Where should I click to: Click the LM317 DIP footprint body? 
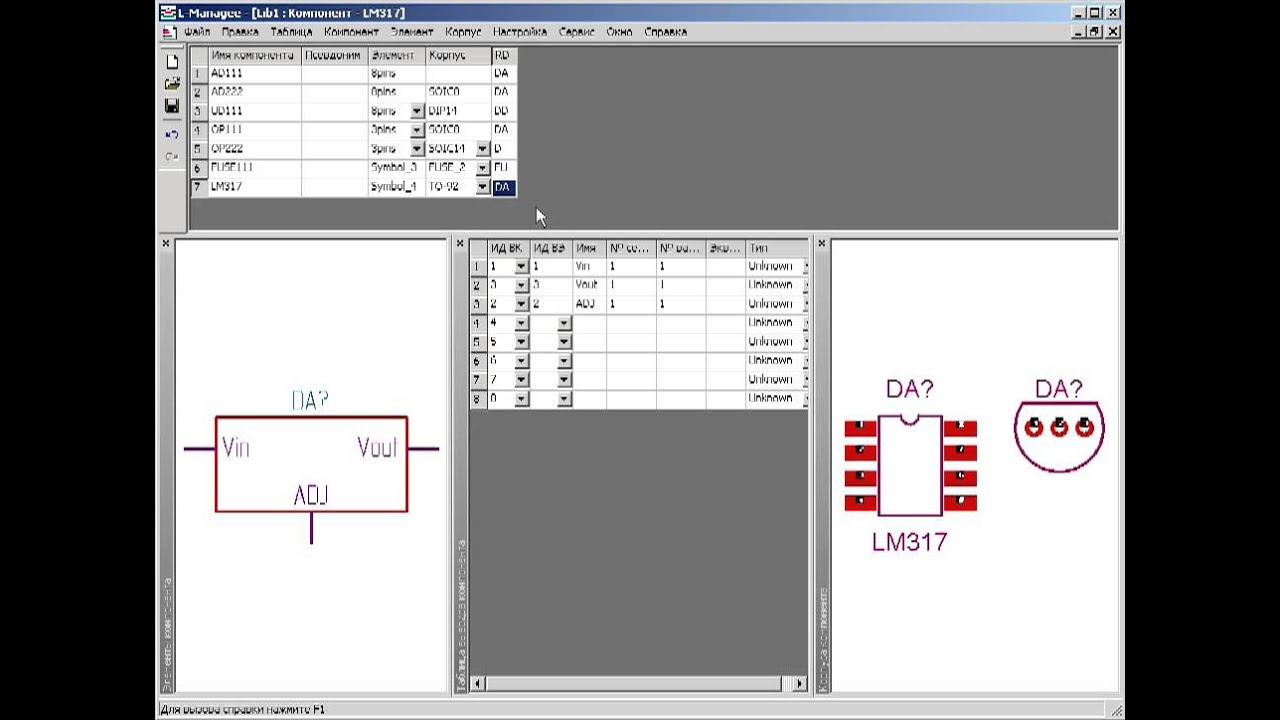(910, 466)
